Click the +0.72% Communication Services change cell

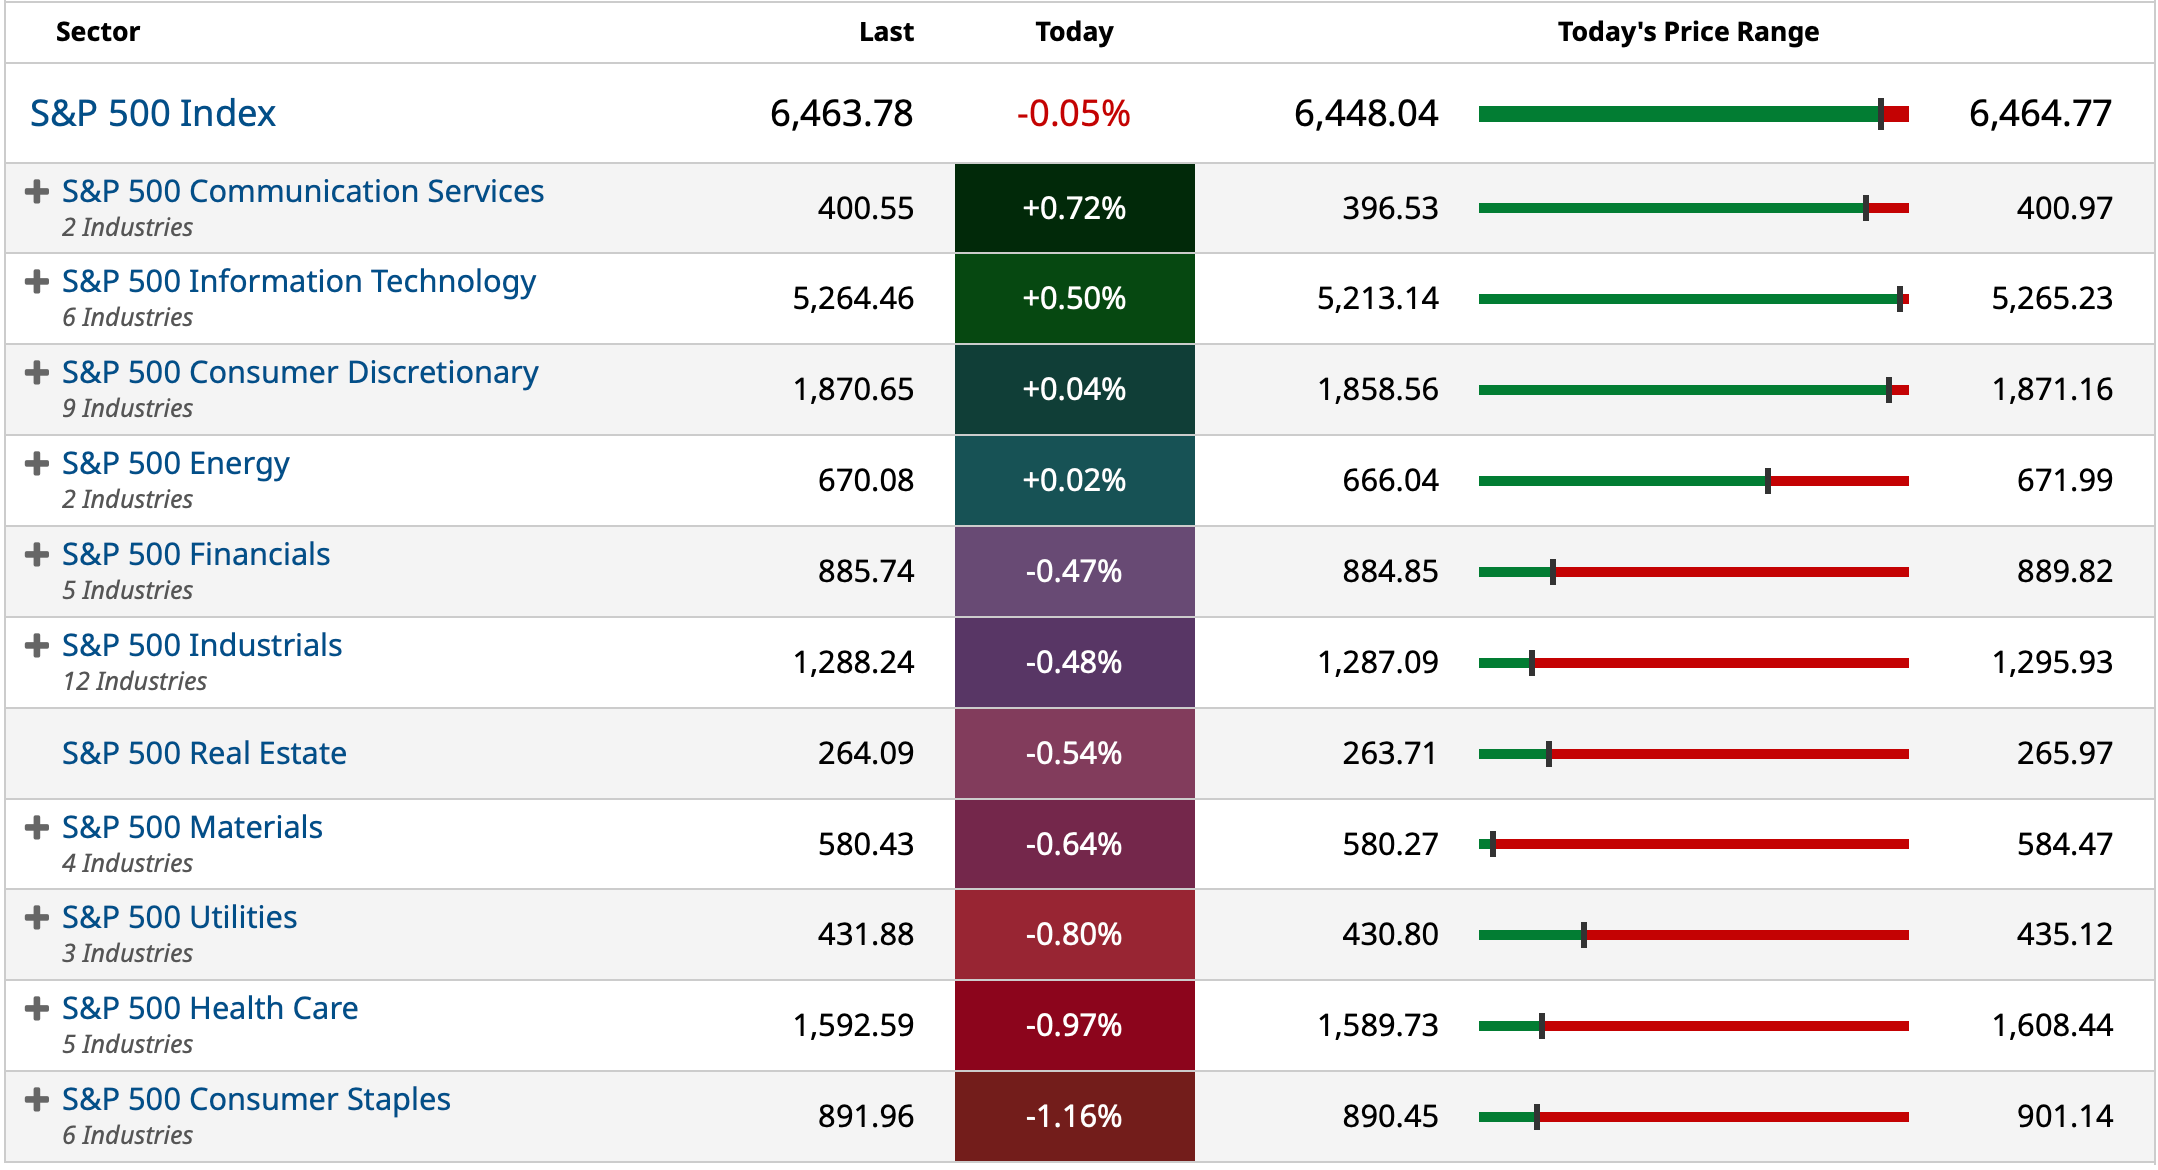(1074, 208)
